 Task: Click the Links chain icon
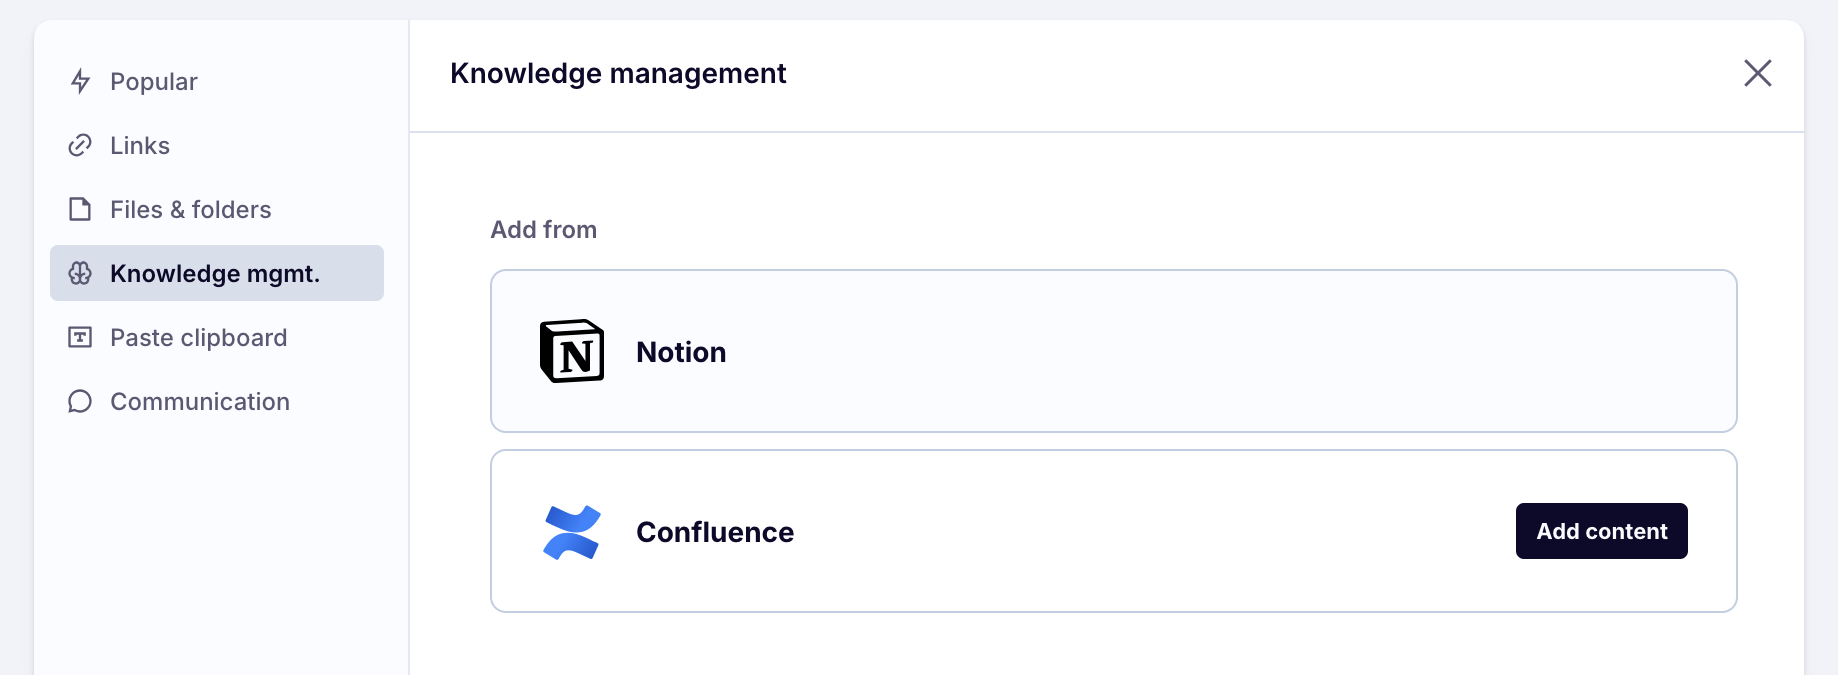(x=80, y=145)
